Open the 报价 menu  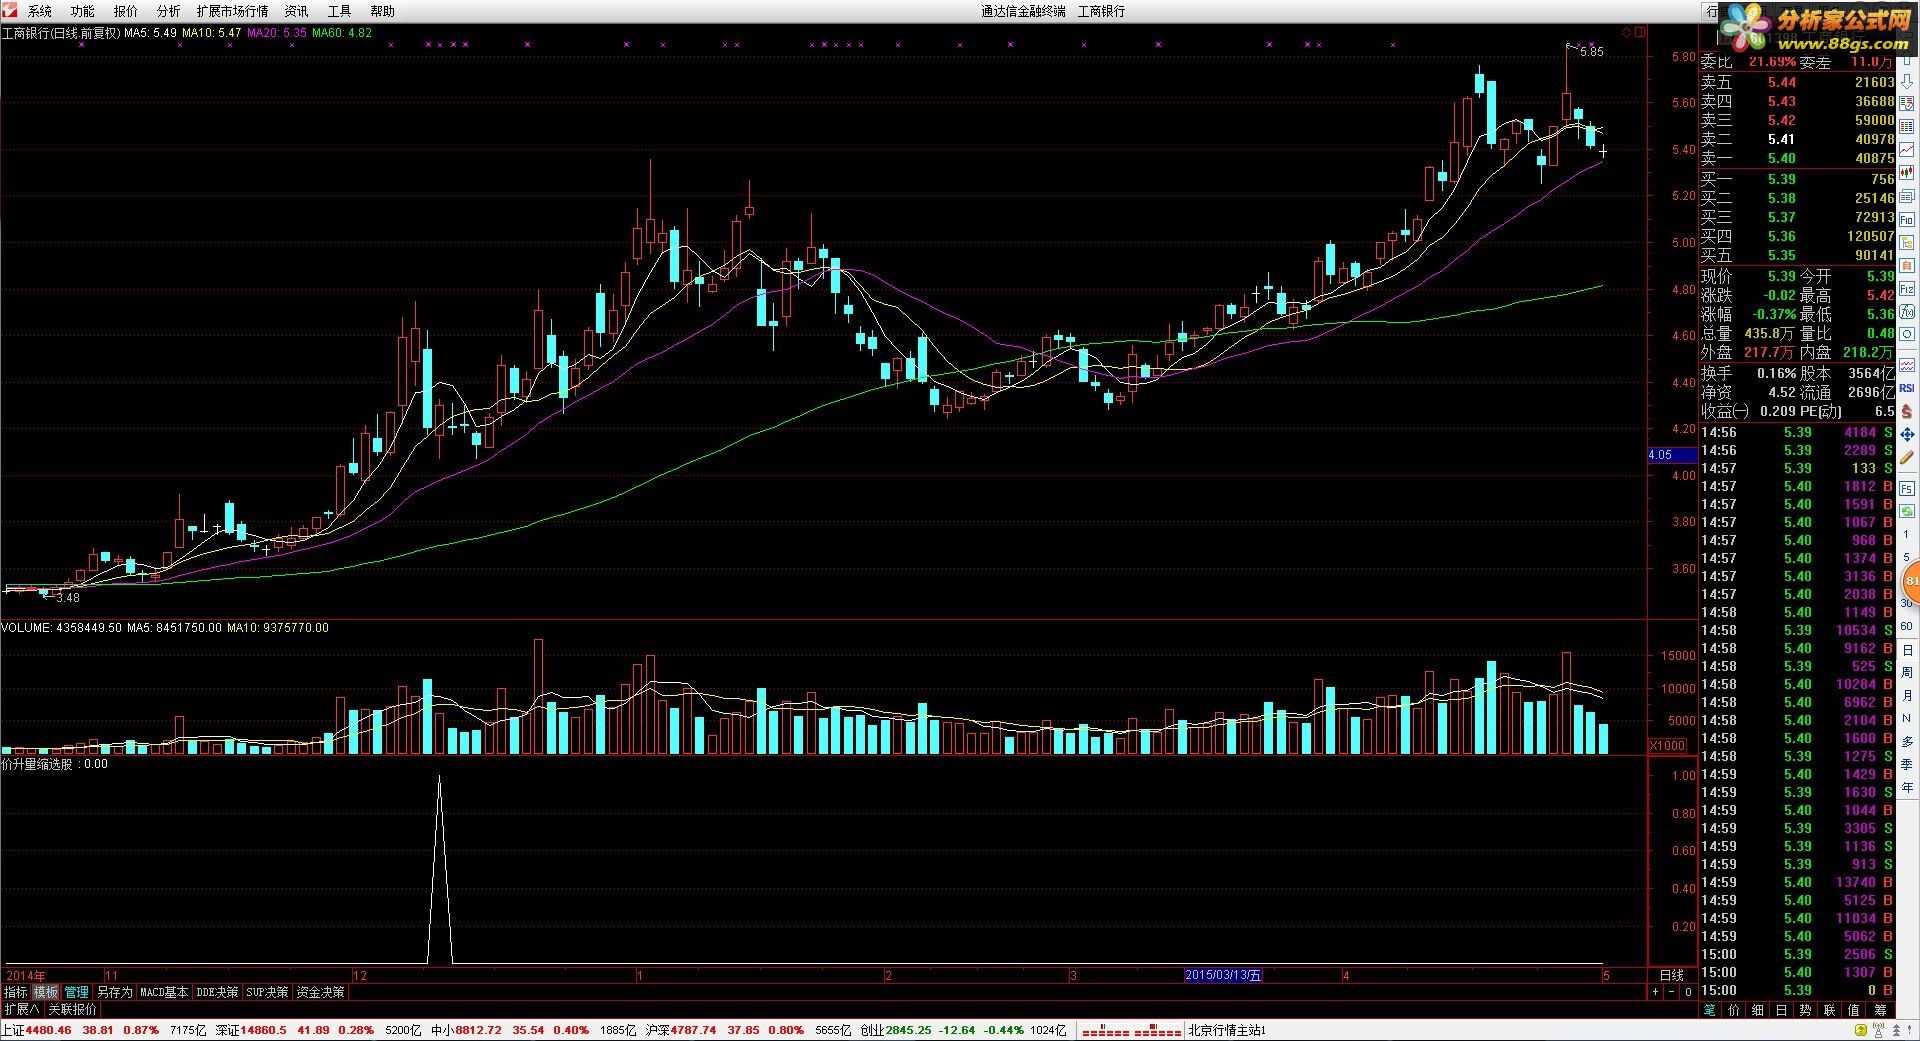[125, 11]
